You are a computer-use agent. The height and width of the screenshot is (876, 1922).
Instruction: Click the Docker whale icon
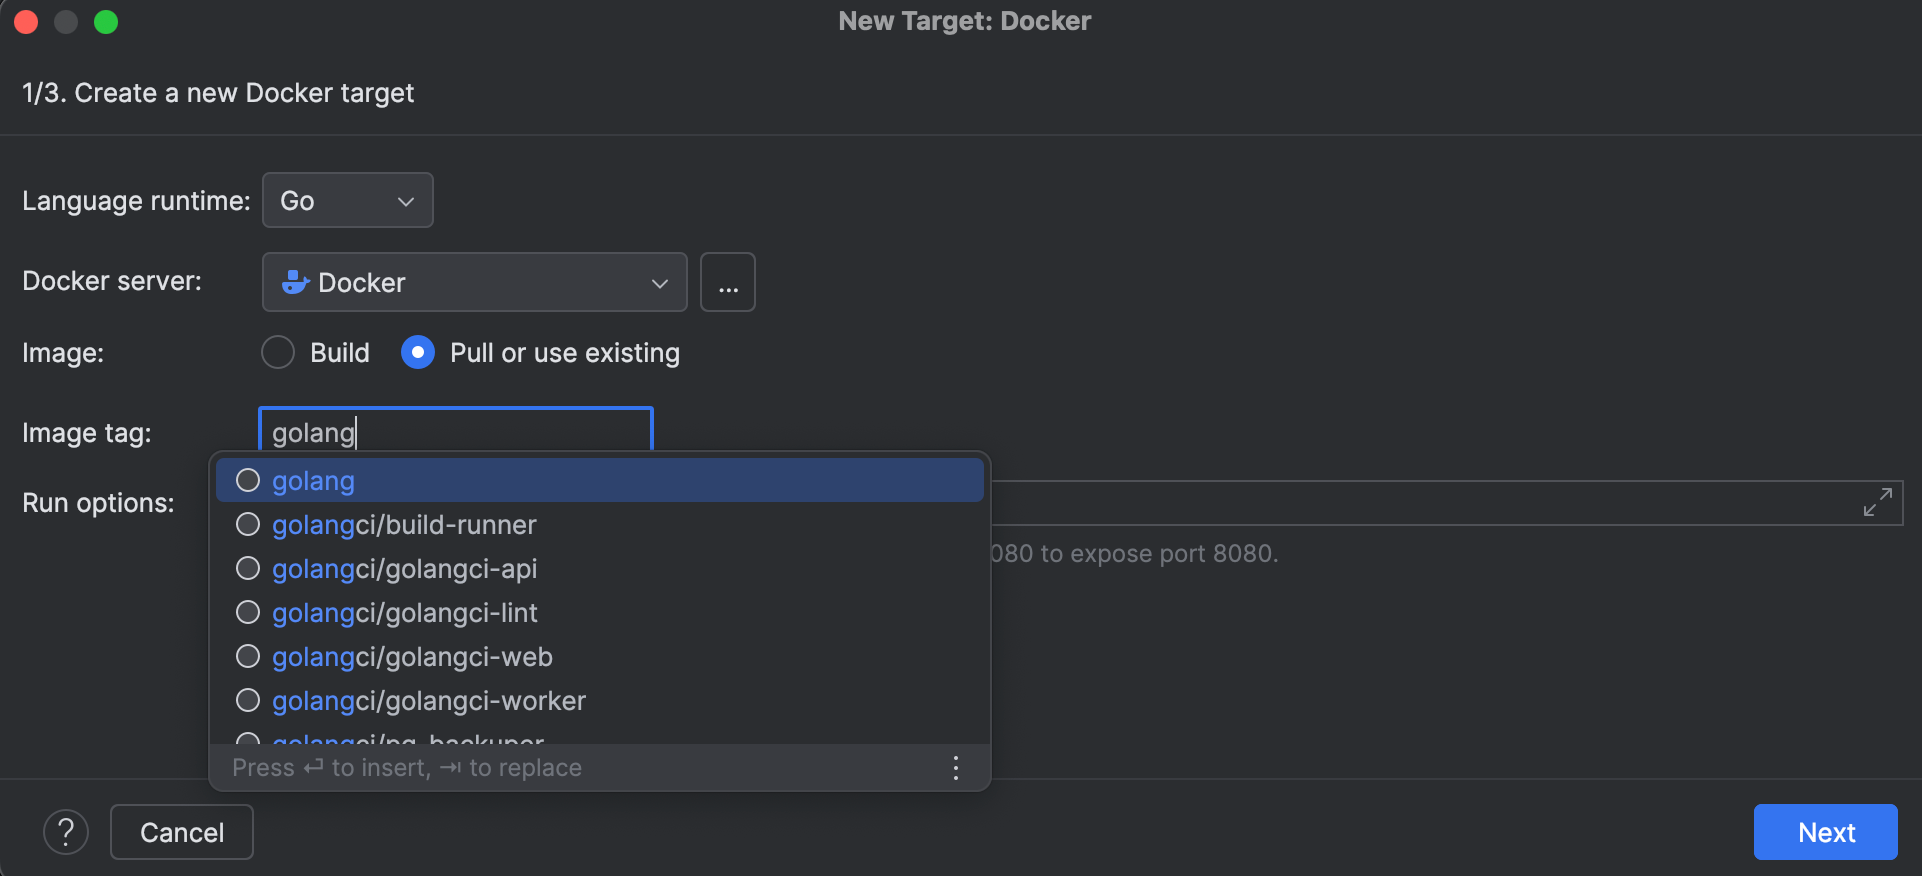[x=295, y=282]
